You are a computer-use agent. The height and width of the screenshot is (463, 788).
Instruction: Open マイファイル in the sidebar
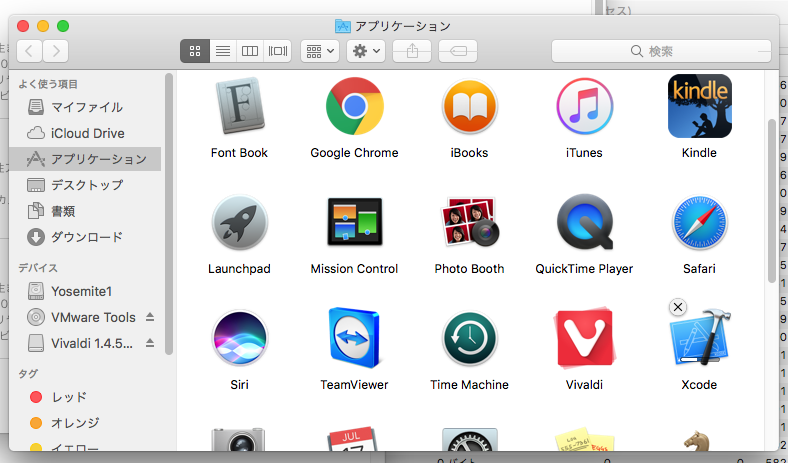[x=85, y=107]
